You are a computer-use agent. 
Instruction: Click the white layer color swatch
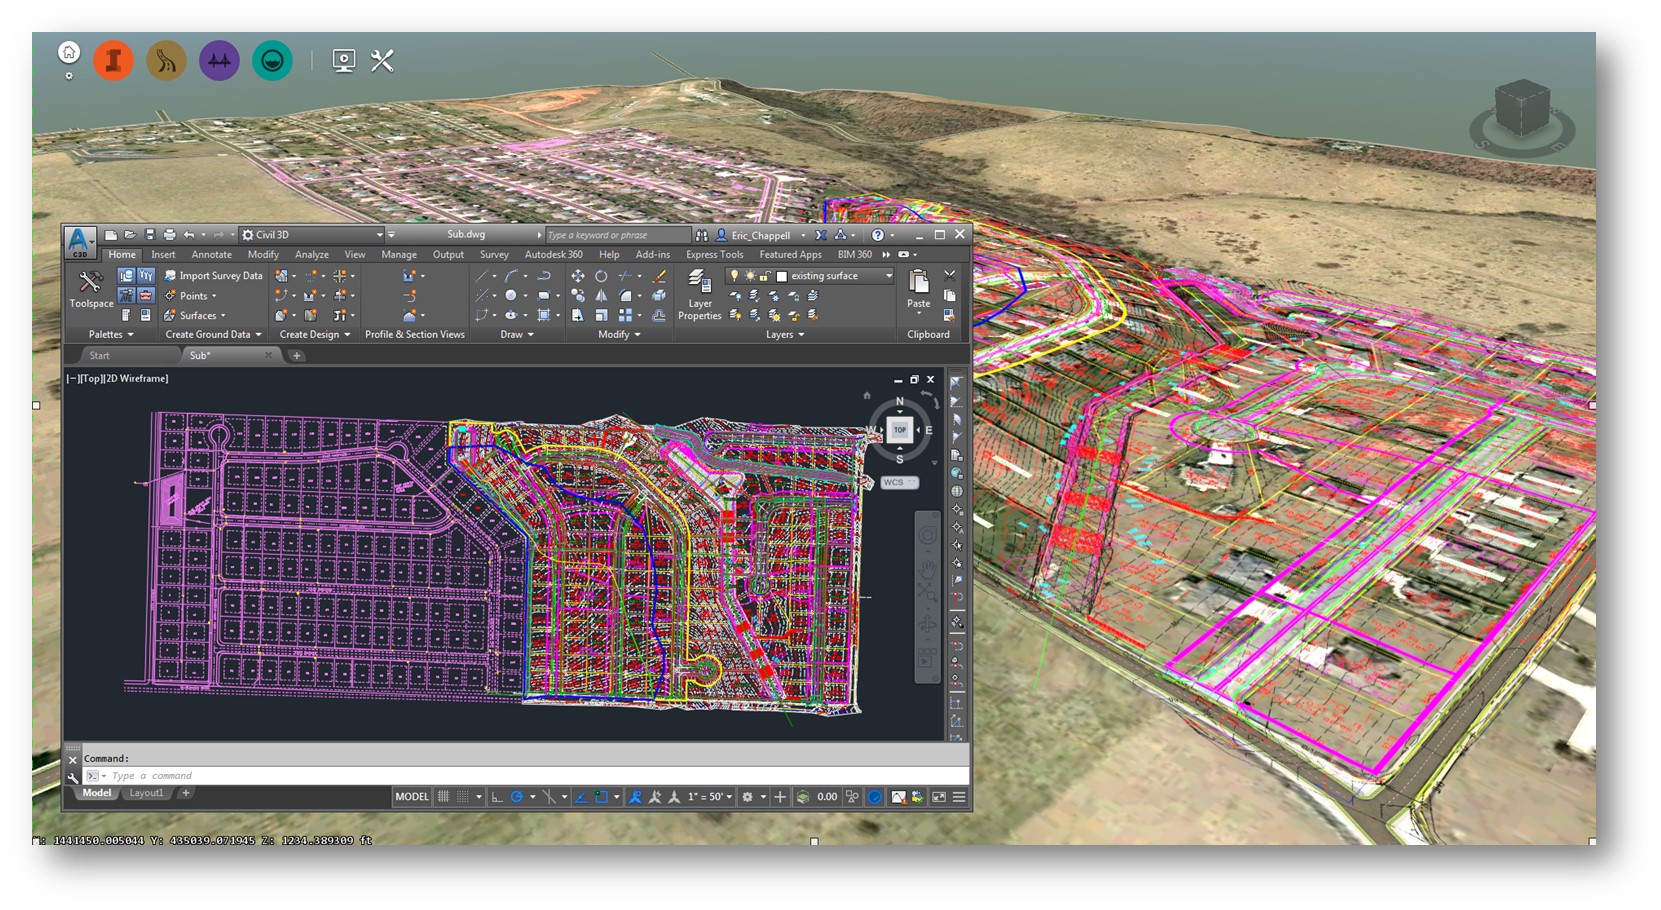(782, 276)
